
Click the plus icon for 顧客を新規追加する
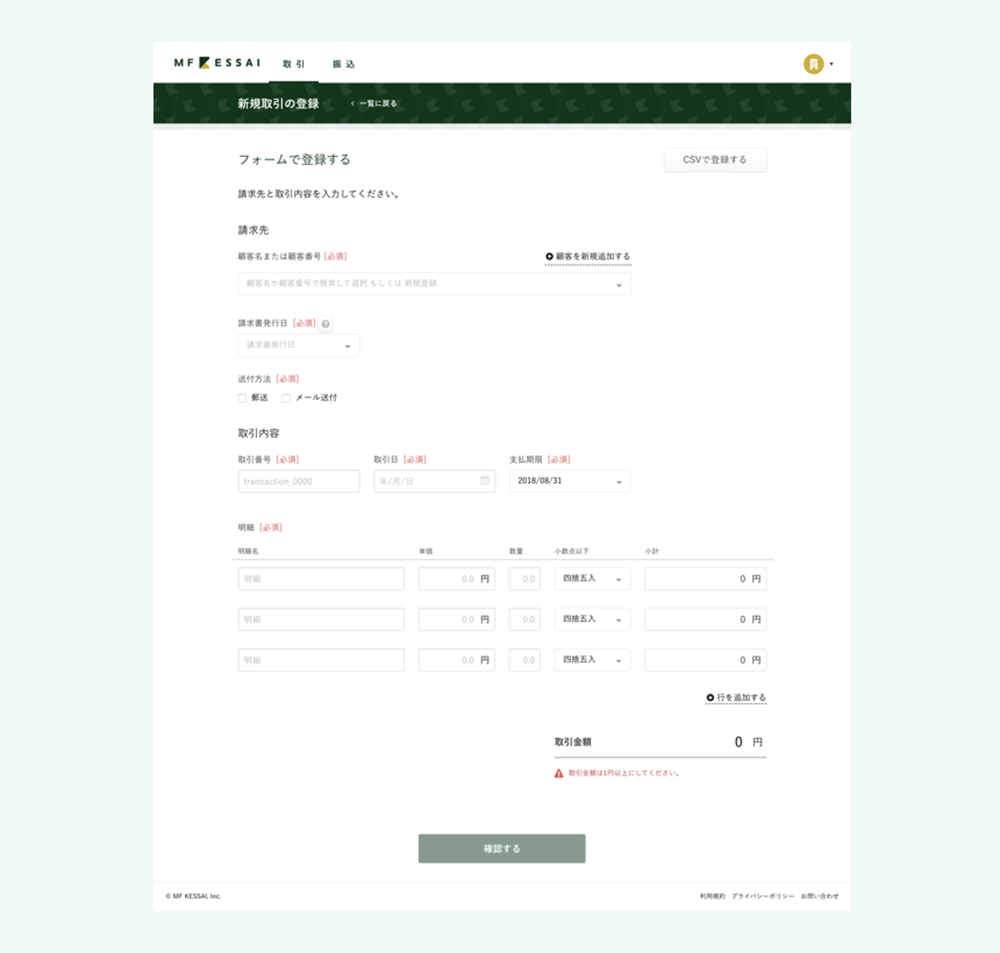[549, 257]
